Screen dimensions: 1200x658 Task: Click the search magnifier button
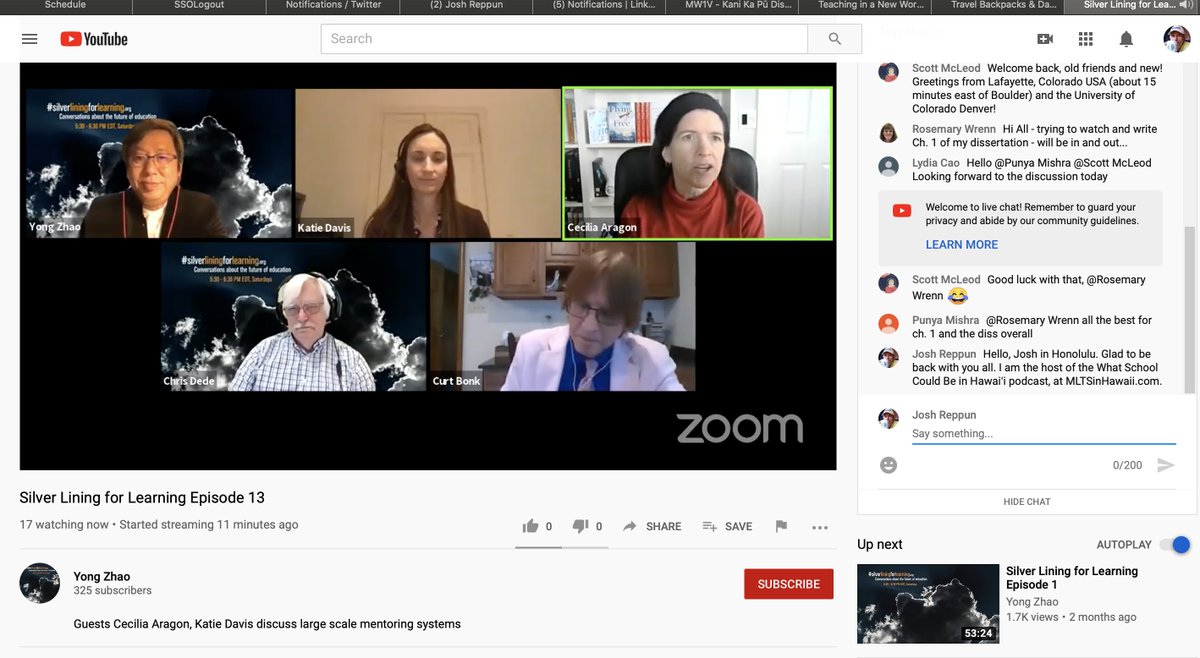(x=835, y=39)
